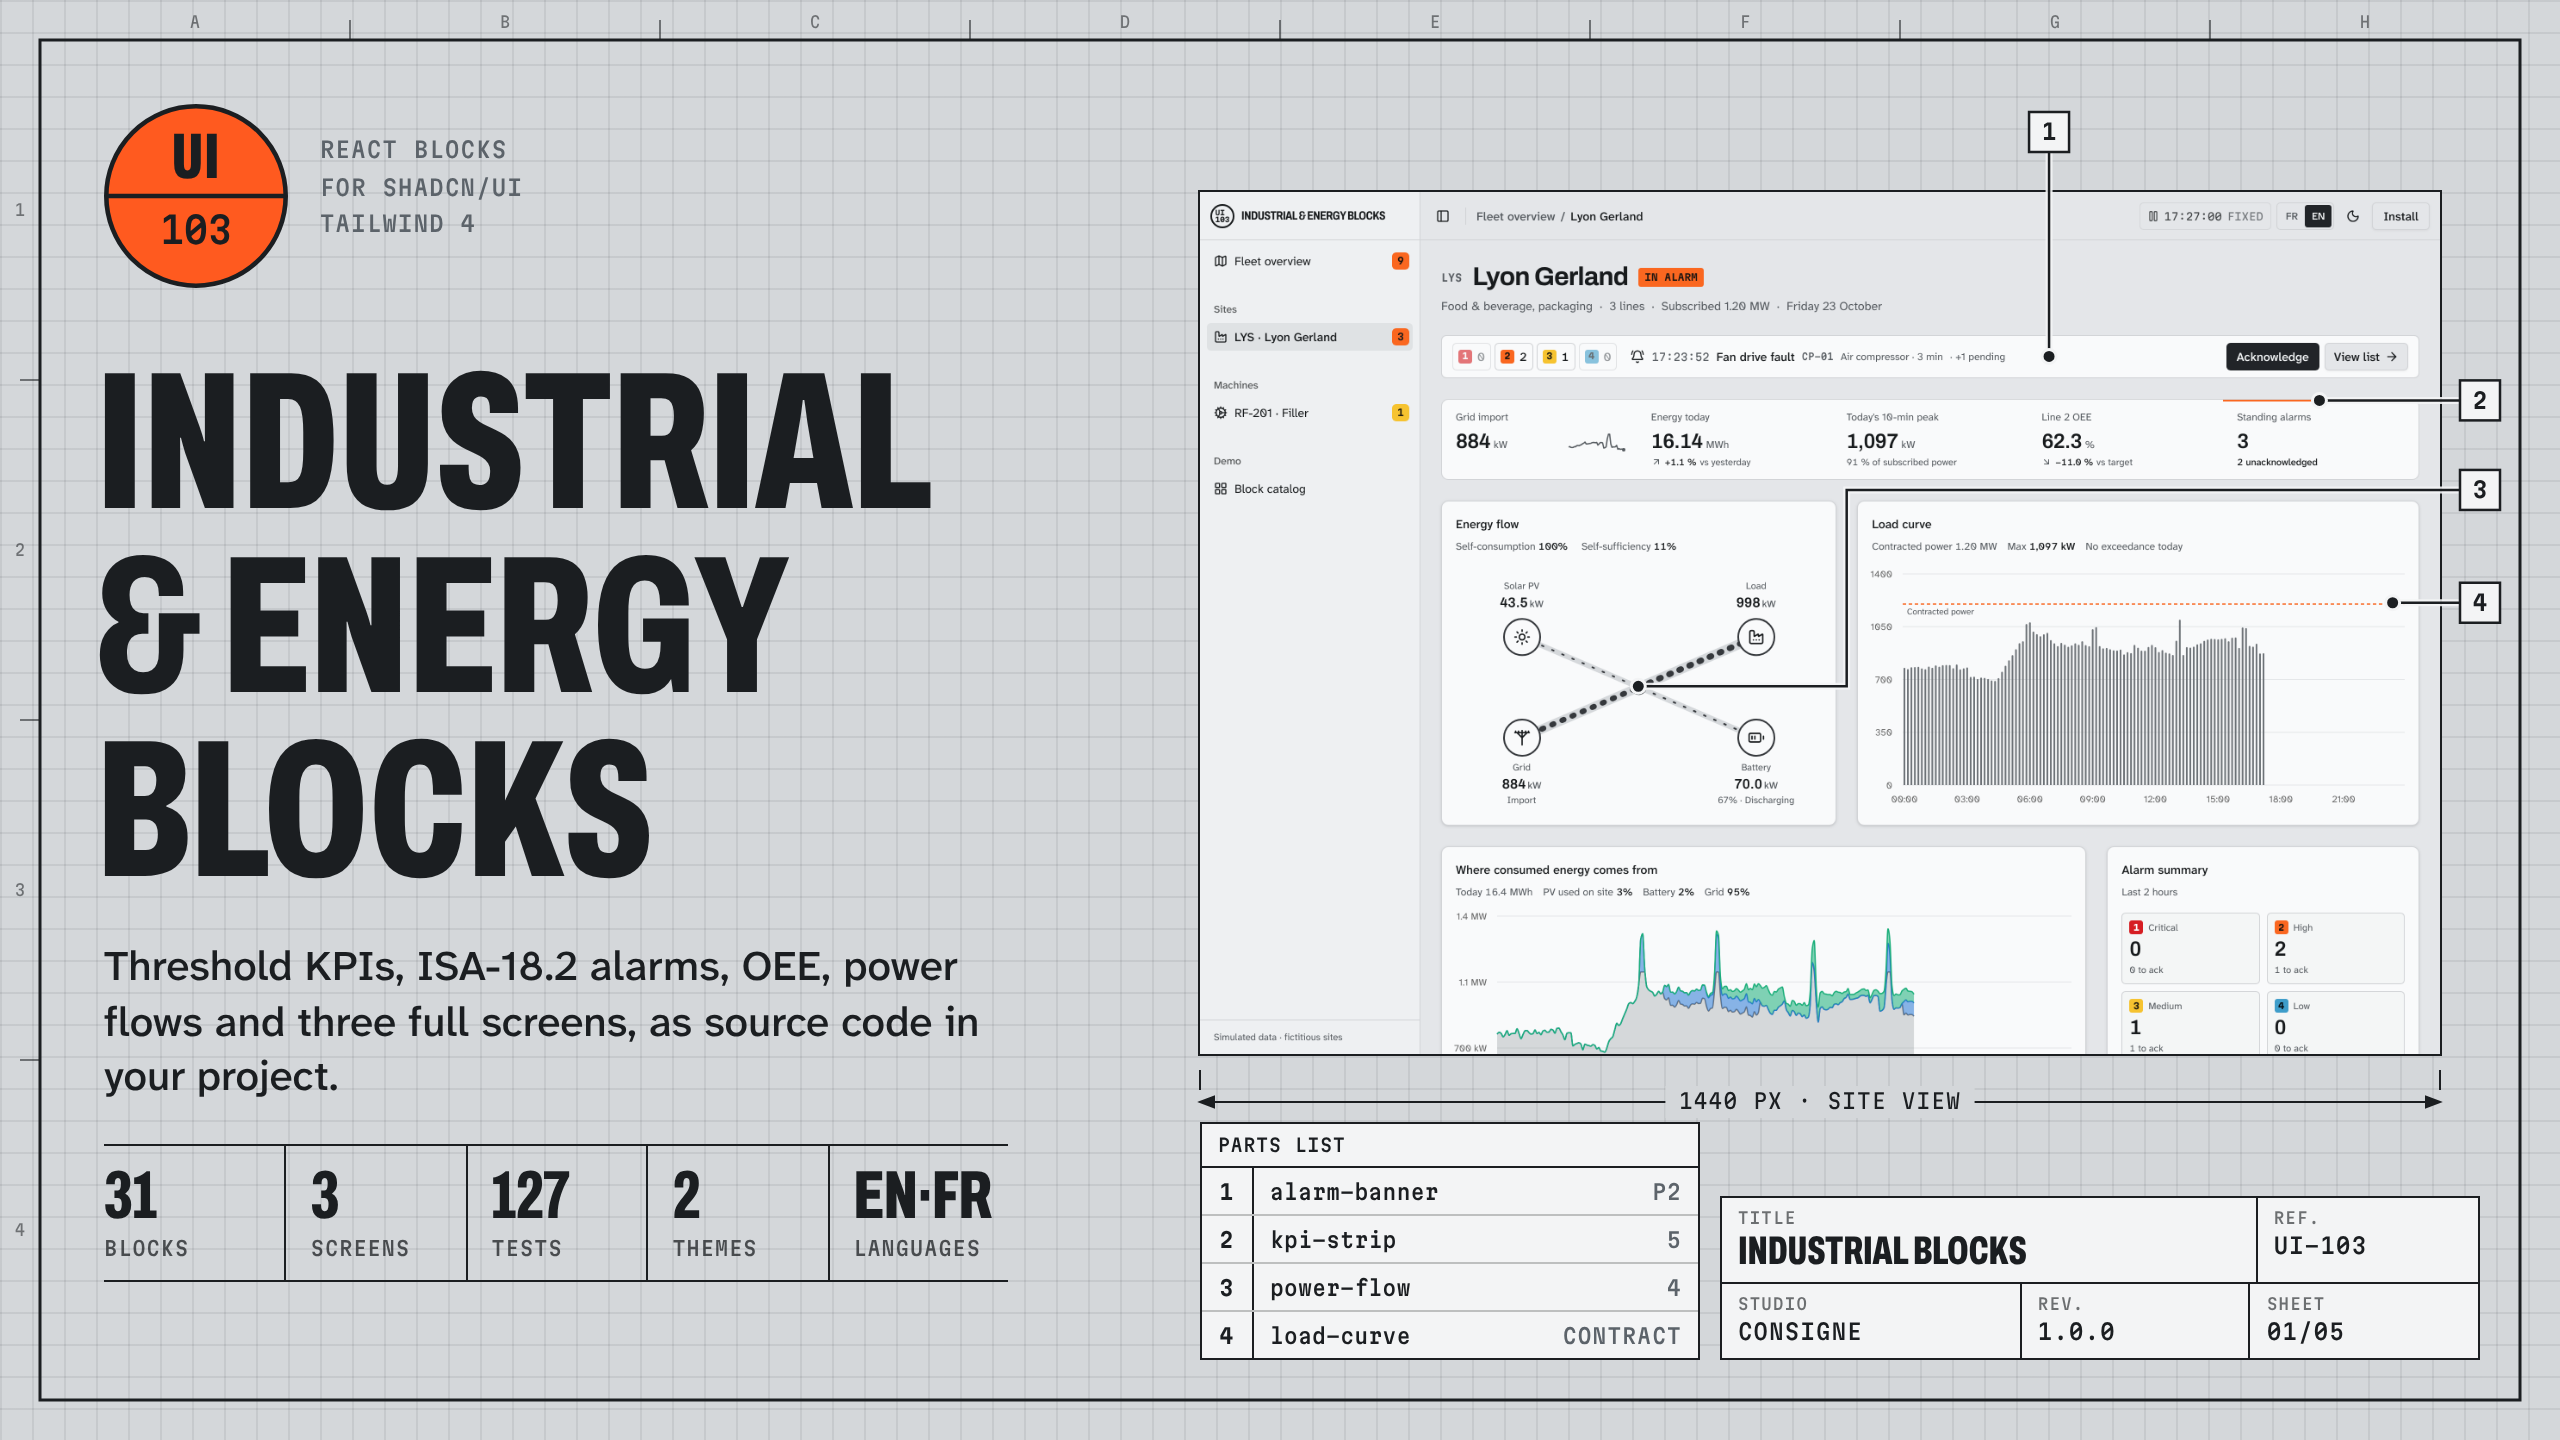Click the orange badge 9 on Fleet overview
The width and height of the screenshot is (2560, 1440).
[x=1400, y=261]
